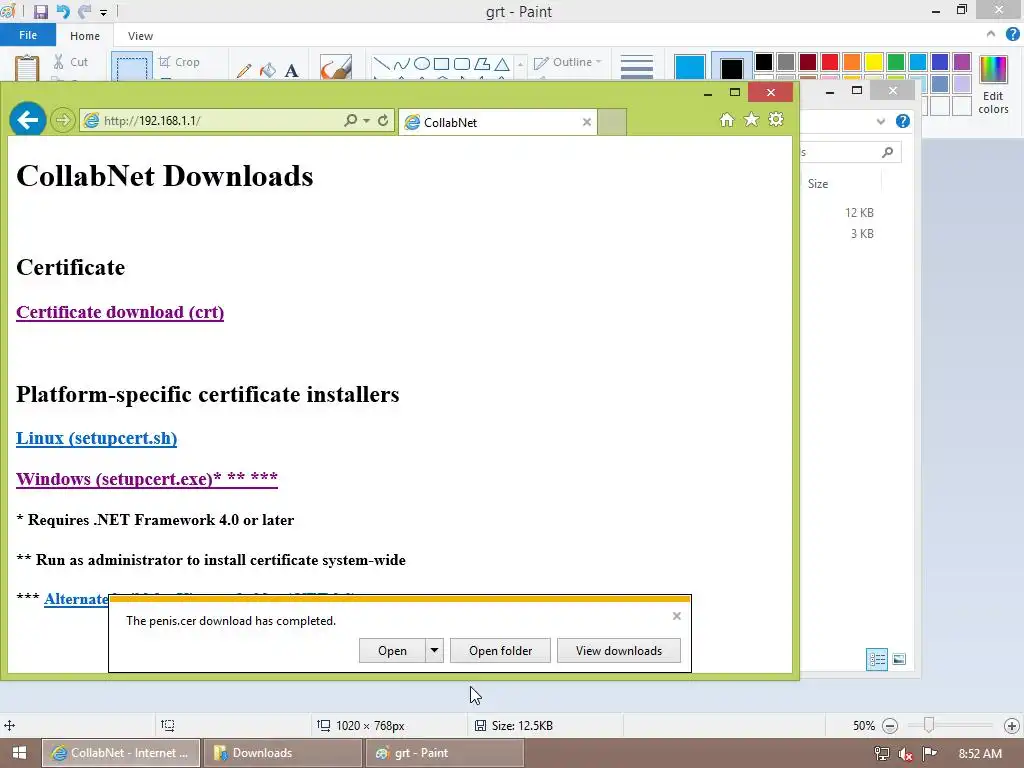Choose the purple color in Paint's palette
The image size is (1024, 768).
pos(962,62)
